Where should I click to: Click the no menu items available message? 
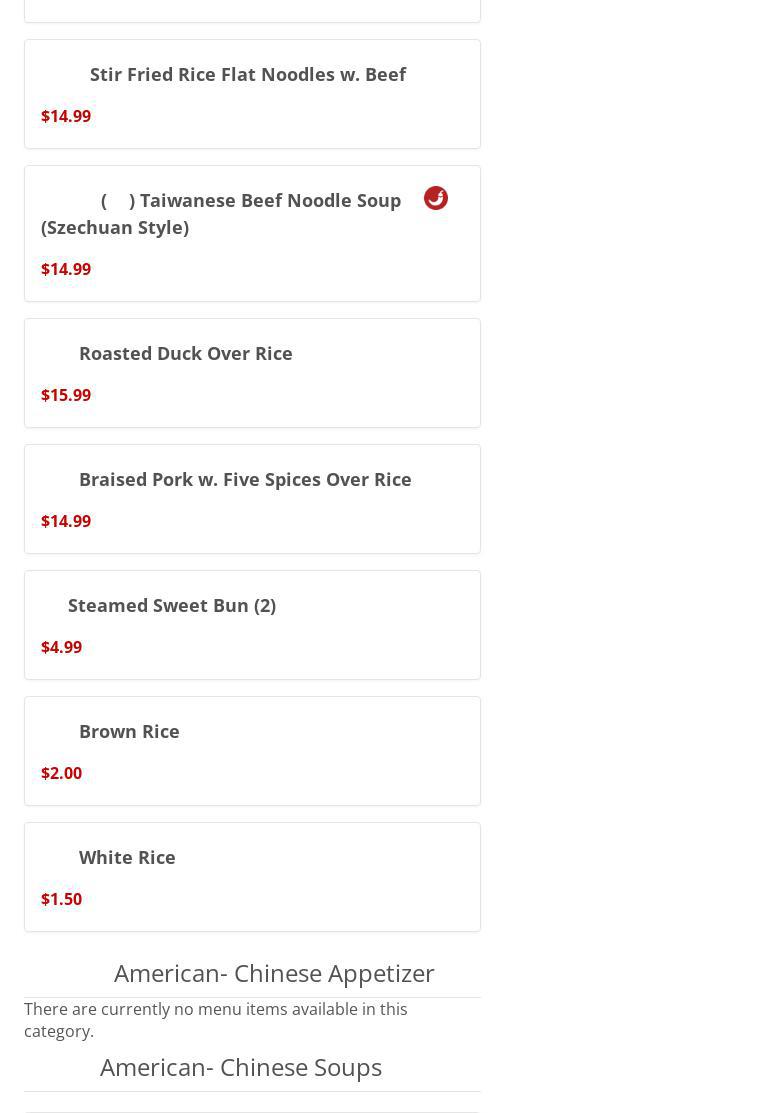pyautogui.click(x=215, y=1020)
